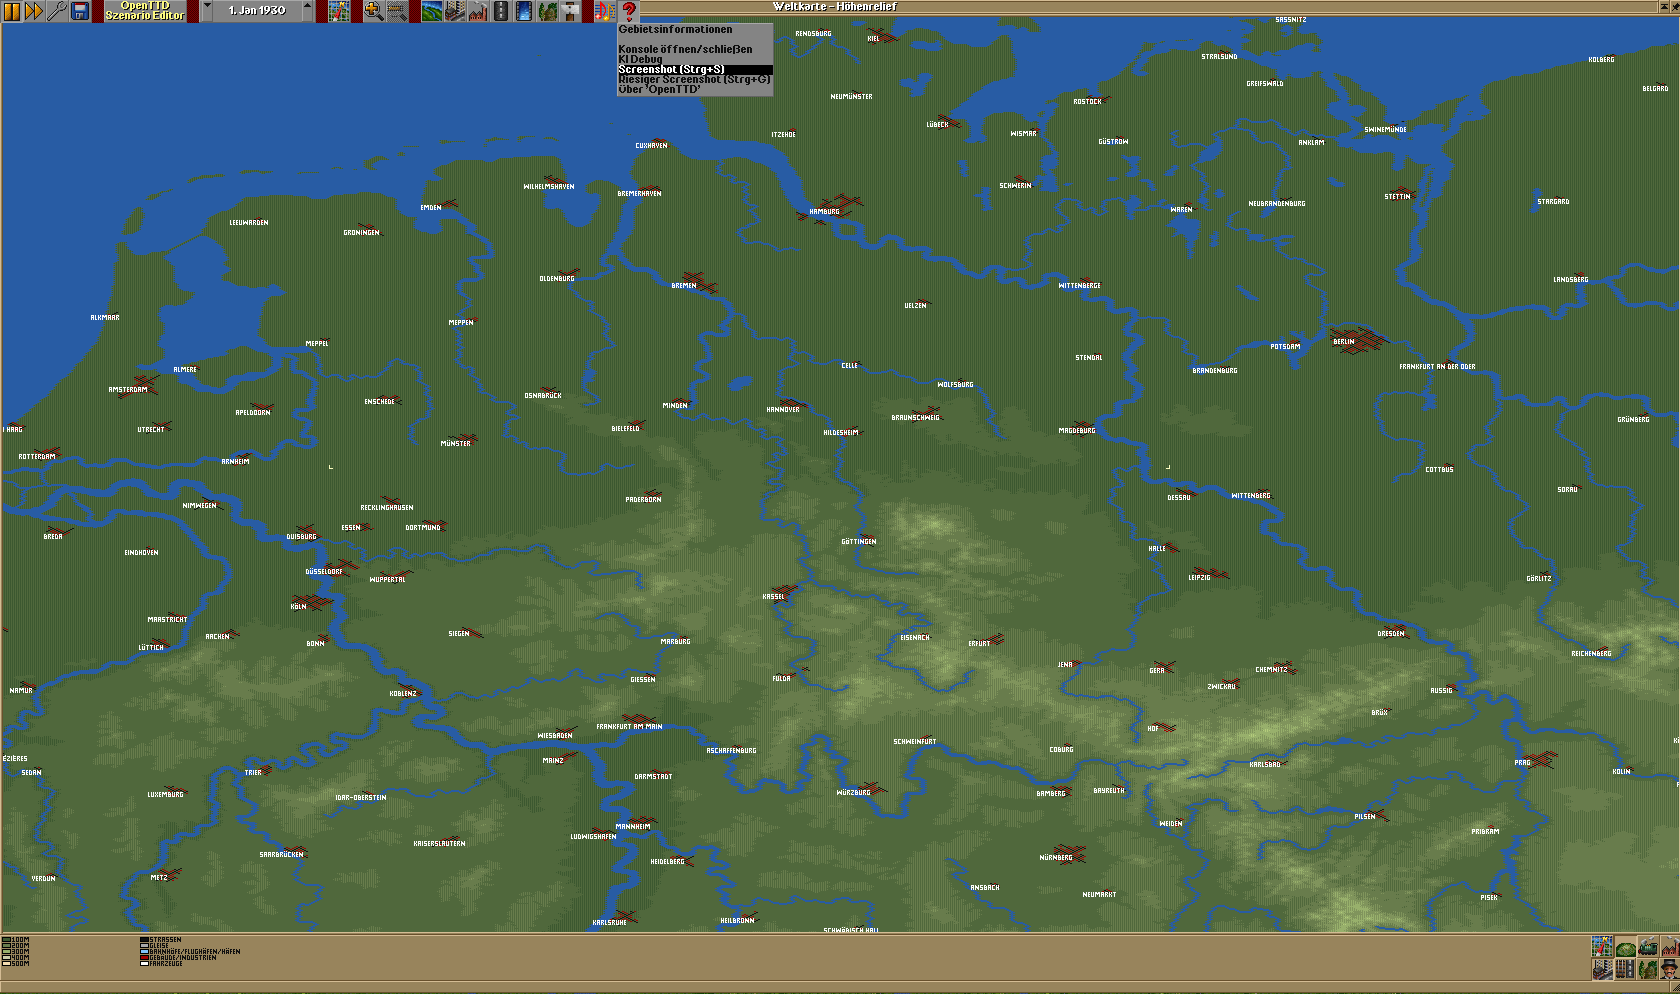Open town generation building icon
Screen dimensions: 1680x994
(x=455, y=11)
